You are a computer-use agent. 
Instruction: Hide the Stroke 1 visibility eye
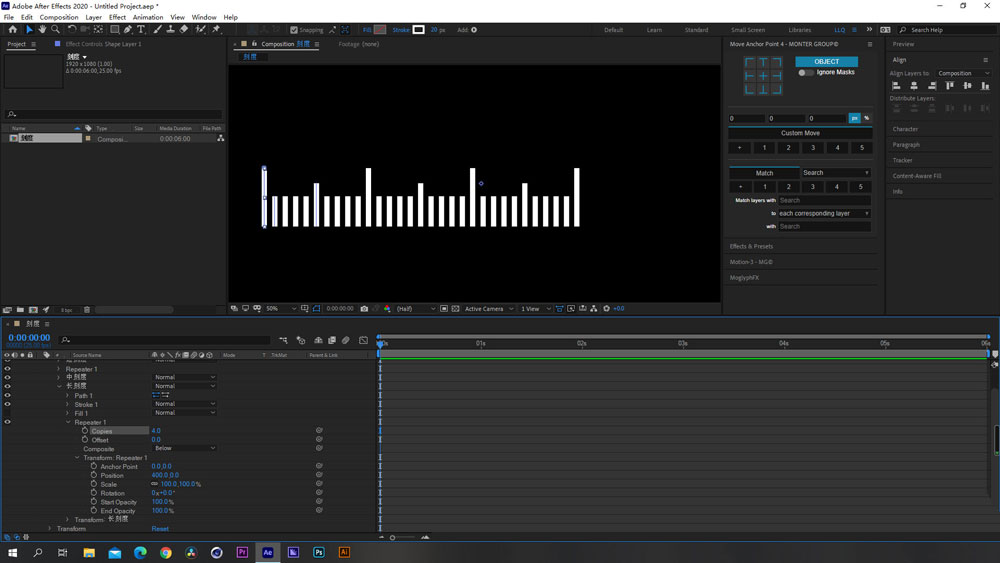coord(7,404)
